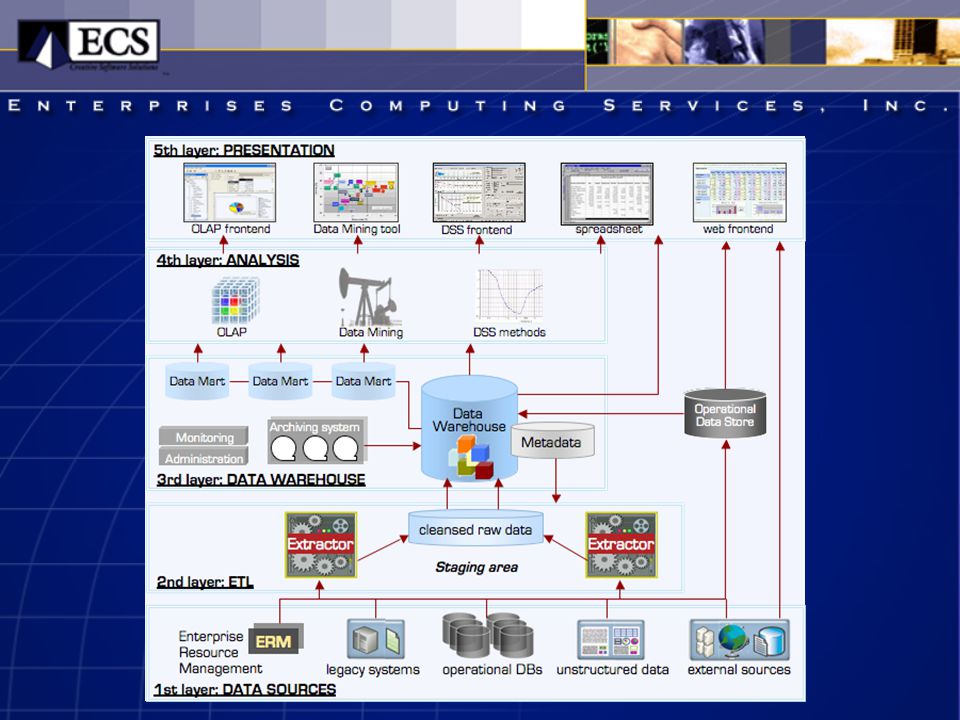Screen dimensions: 960x720
Task: Click the legacy systems icon
Action: (376, 639)
